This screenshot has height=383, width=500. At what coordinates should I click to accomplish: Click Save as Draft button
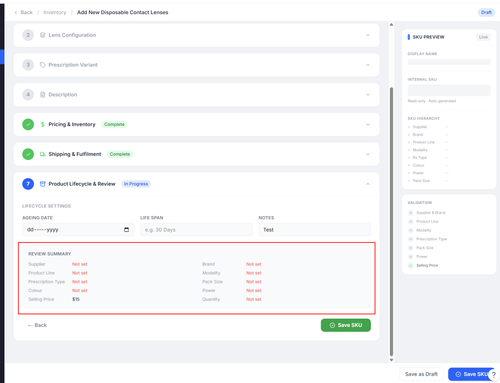pyautogui.click(x=421, y=374)
